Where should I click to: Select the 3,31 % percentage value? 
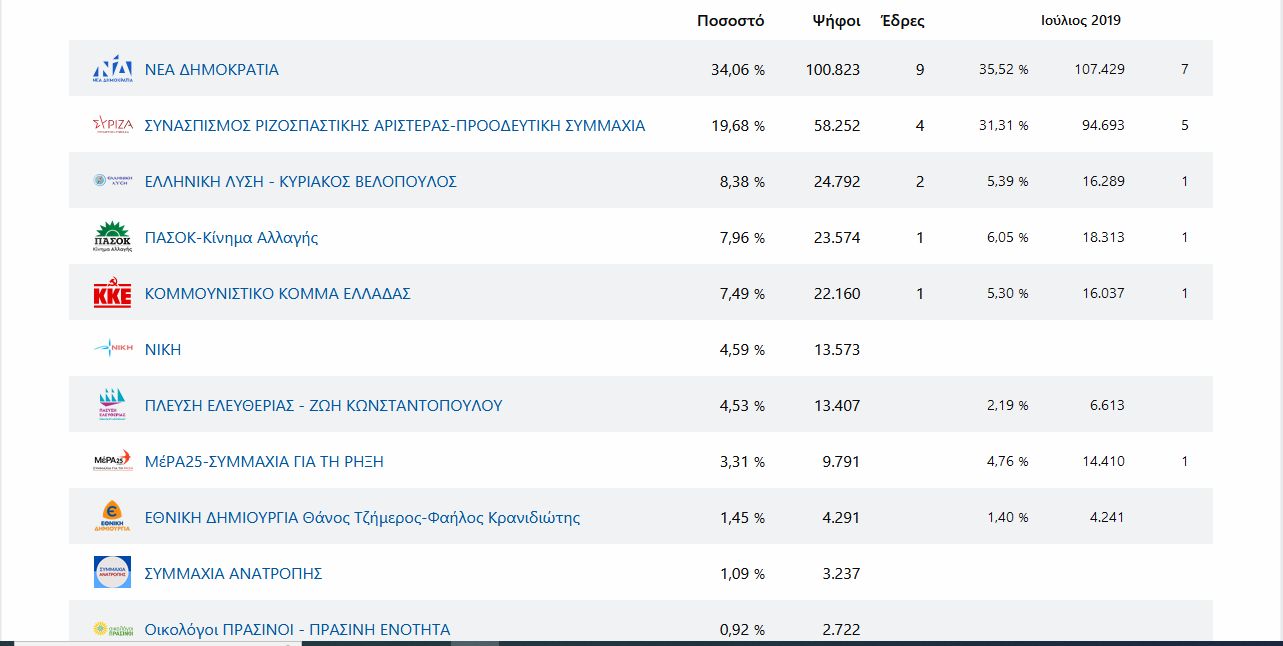[744, 462]
